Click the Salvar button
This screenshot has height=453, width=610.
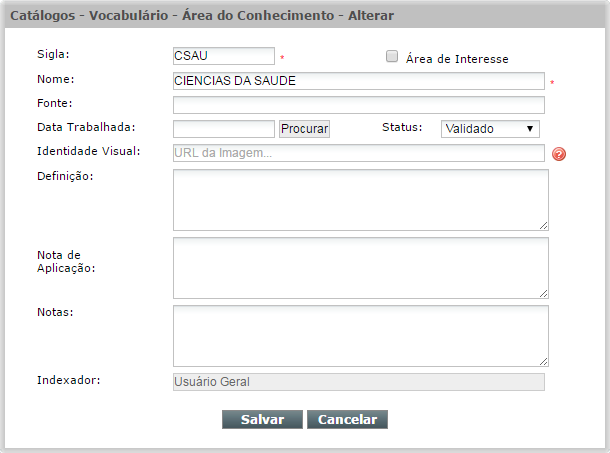pyautogui.click(x=262, y=420)
